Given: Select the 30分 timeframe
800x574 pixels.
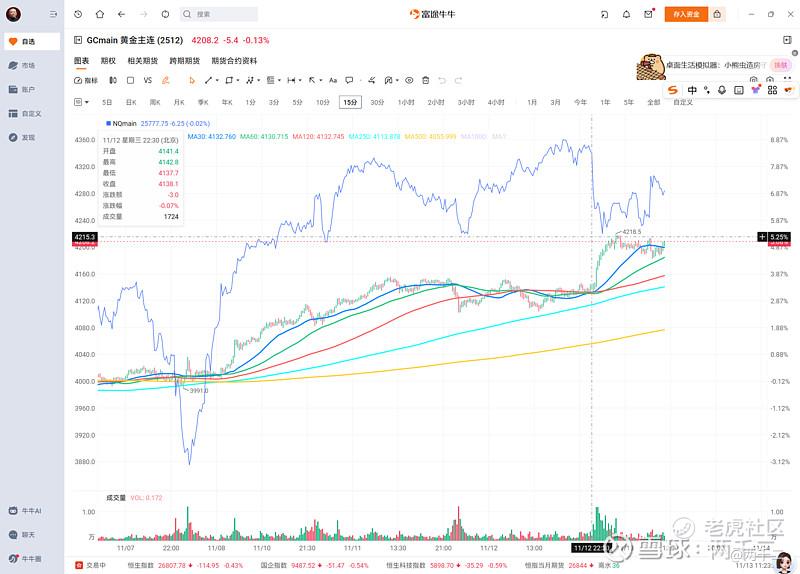Looking at the screenshot, I should click(377, 102).
